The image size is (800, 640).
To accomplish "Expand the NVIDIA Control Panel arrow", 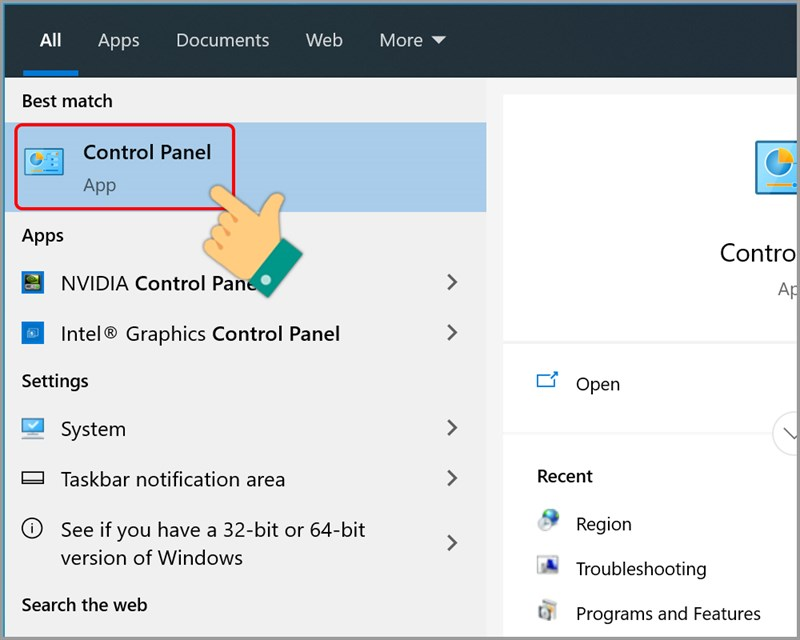I will (452, 283).
